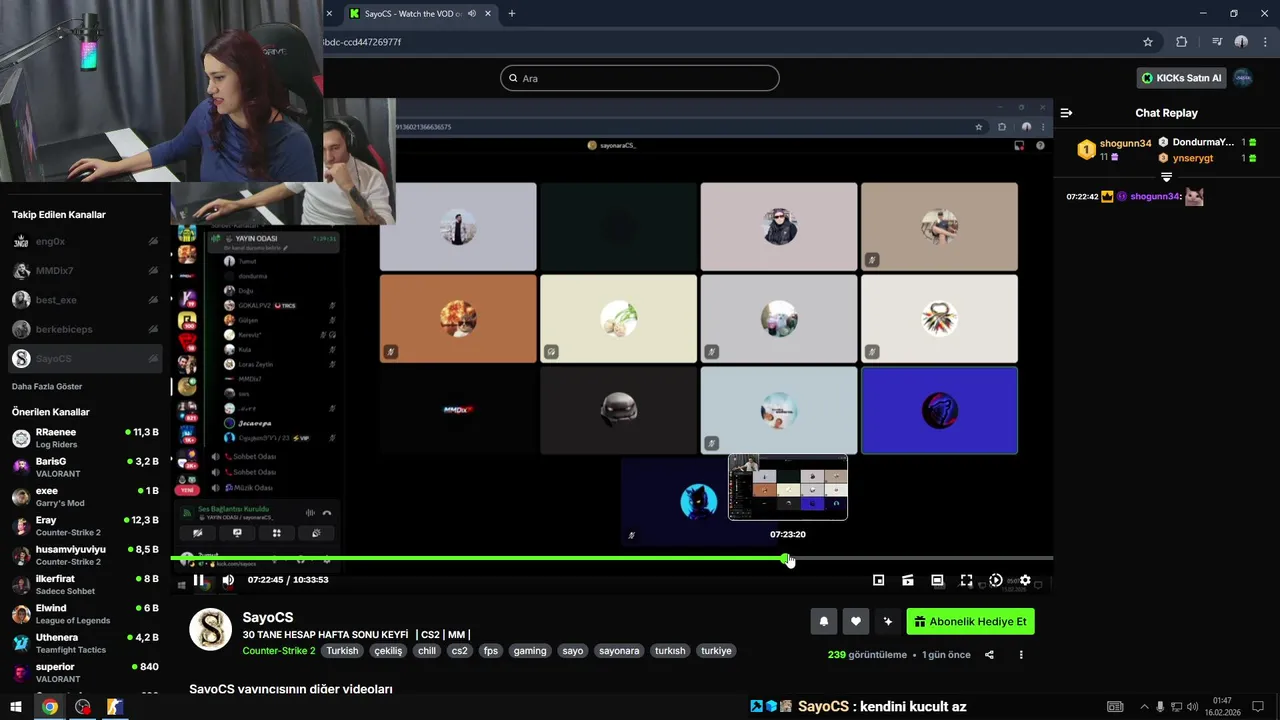Click the Windows Start button
This screenshot has height=720, width=1280.
coord(16,707)
